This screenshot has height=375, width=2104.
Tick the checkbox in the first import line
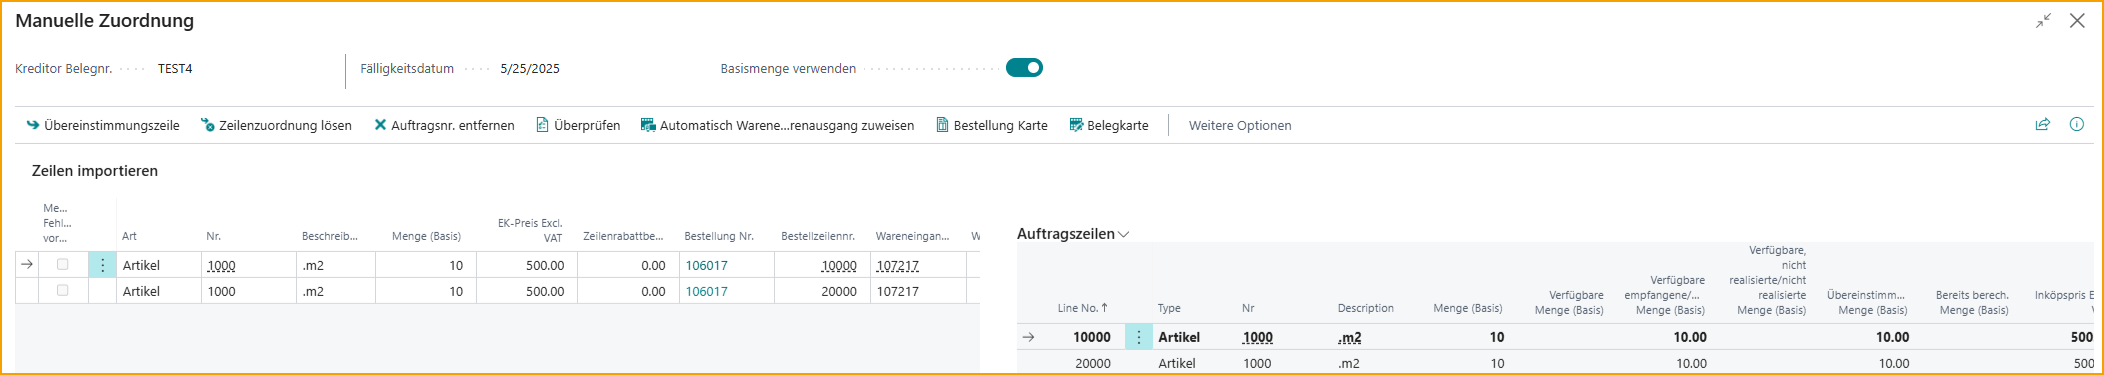click(63, 265)
